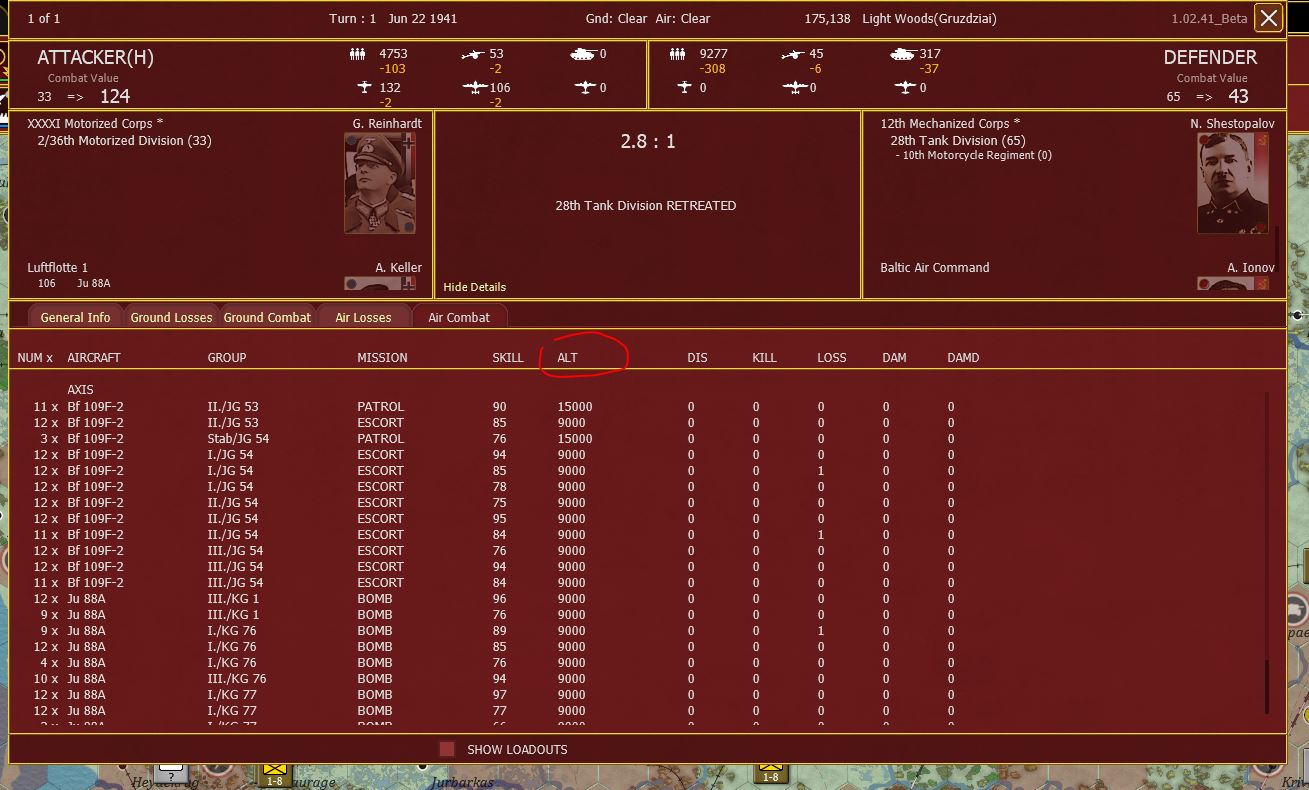Click defender bomber aircraft icon
1309x790 pixels.
tap(795, 87)
